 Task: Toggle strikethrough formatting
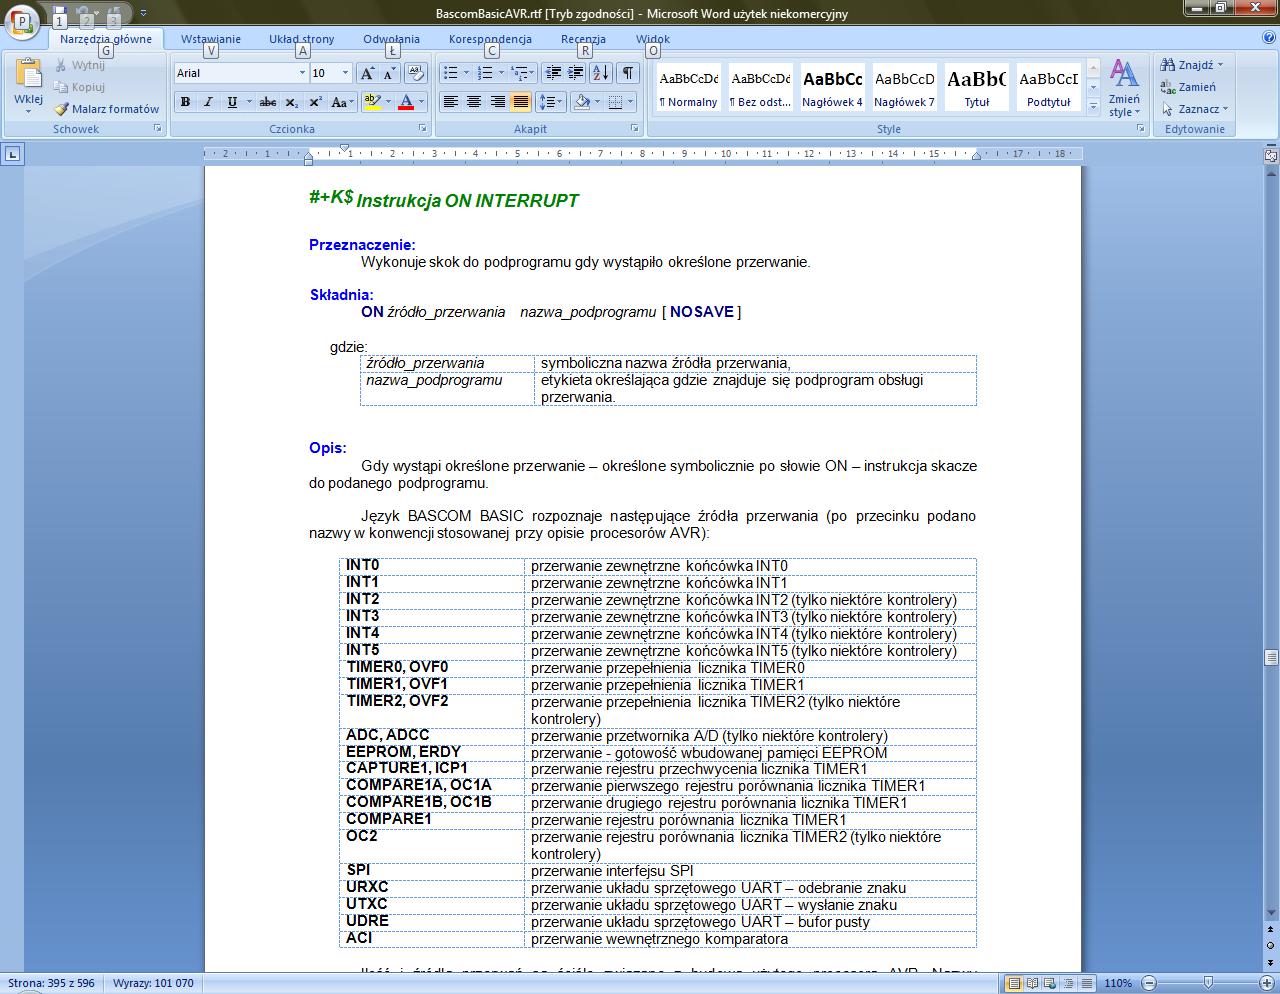tap(267, 102)
